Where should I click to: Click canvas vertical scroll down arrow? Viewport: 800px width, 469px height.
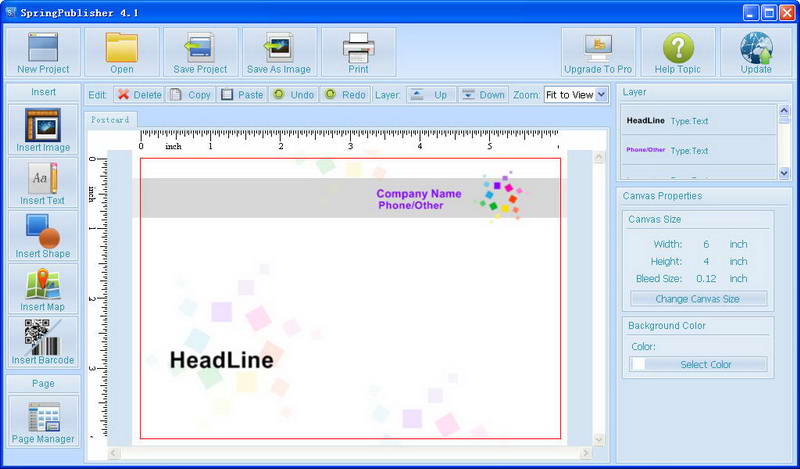(599, 439)
